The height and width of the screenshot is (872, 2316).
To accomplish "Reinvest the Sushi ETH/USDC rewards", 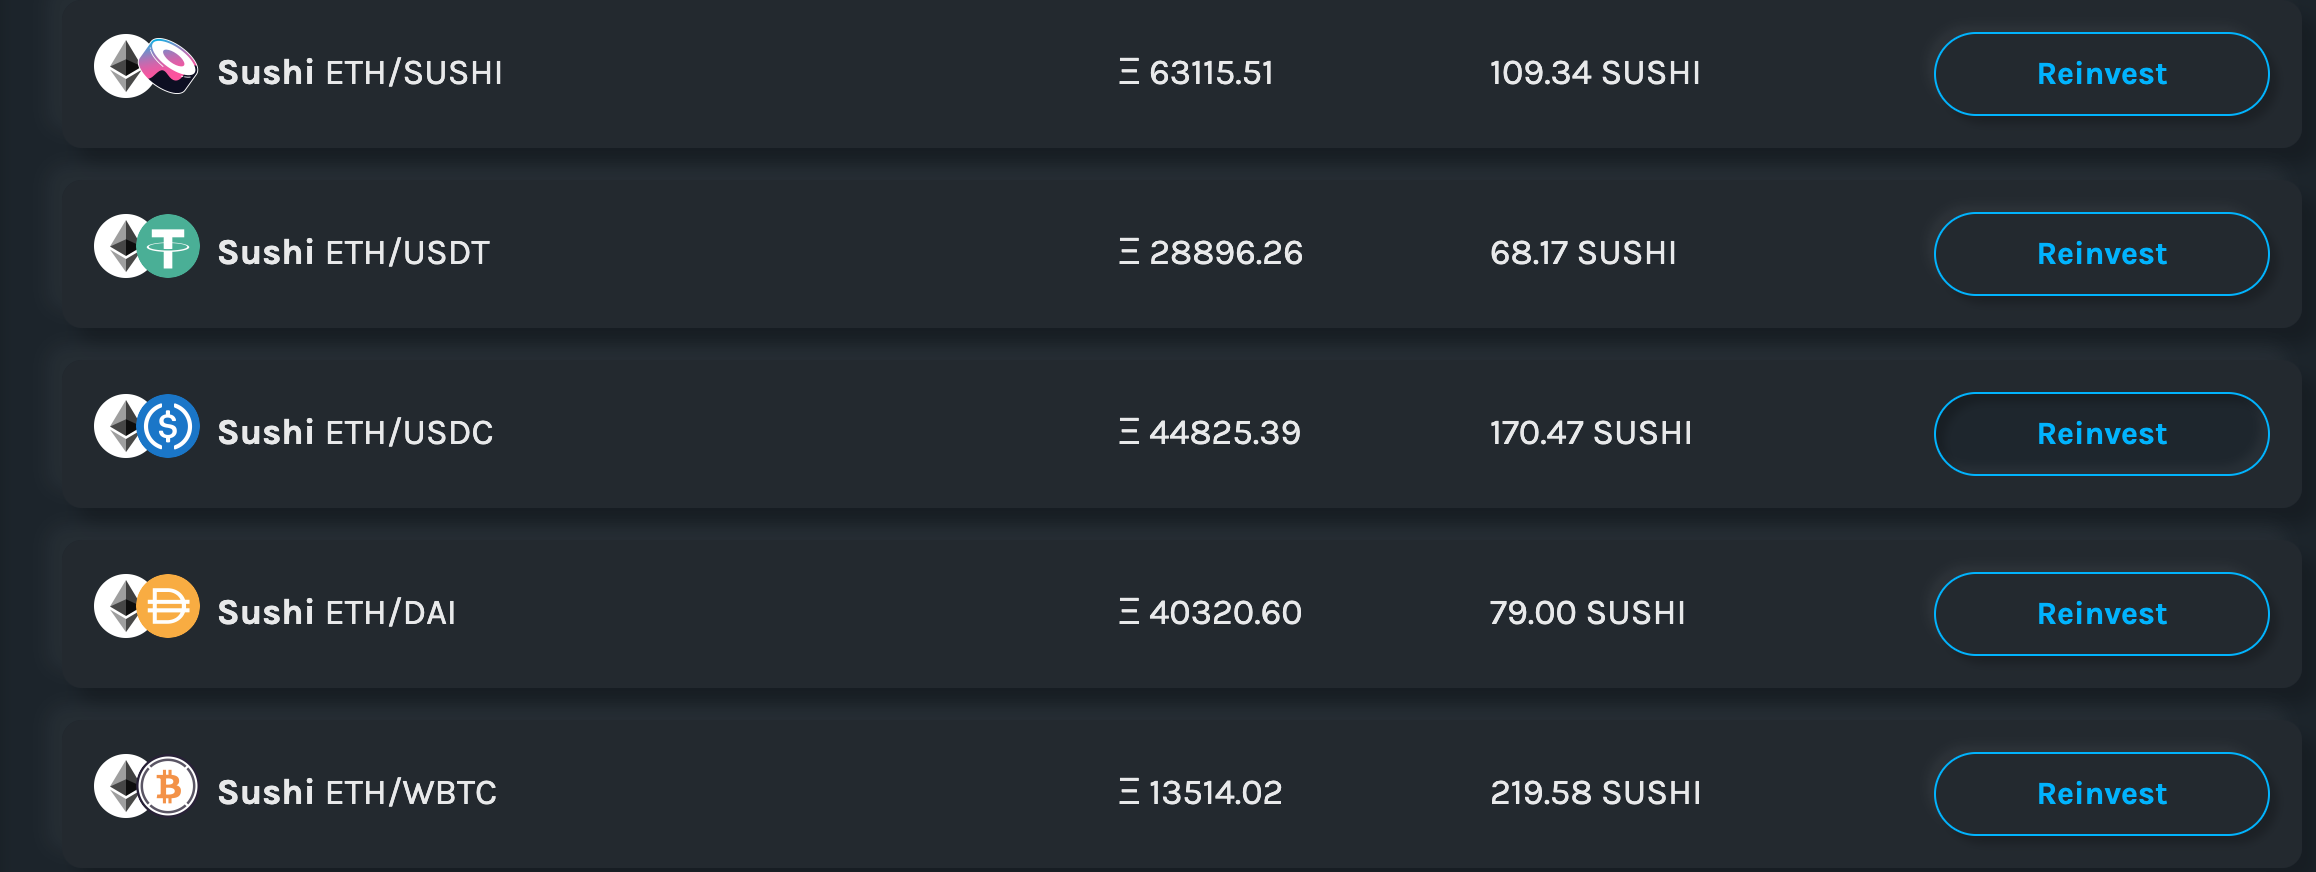I will [x=2101, y=434].
